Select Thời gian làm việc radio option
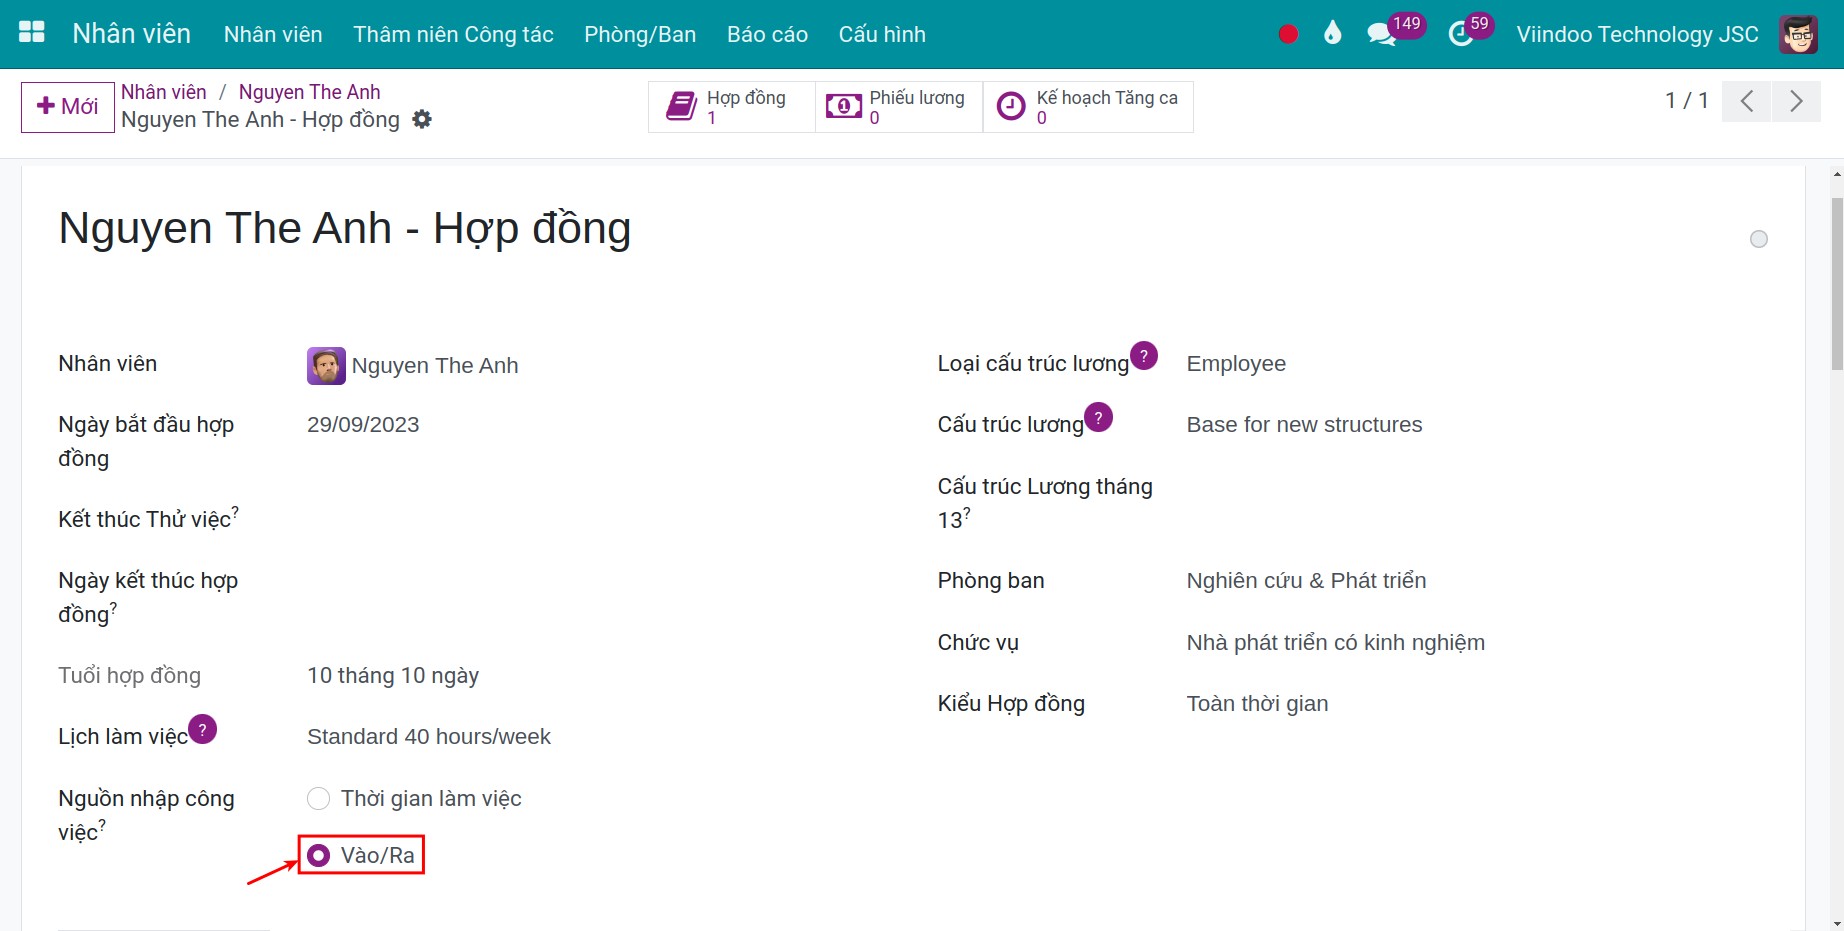This screenshot has width=1844, height=931. coord(318,798)
